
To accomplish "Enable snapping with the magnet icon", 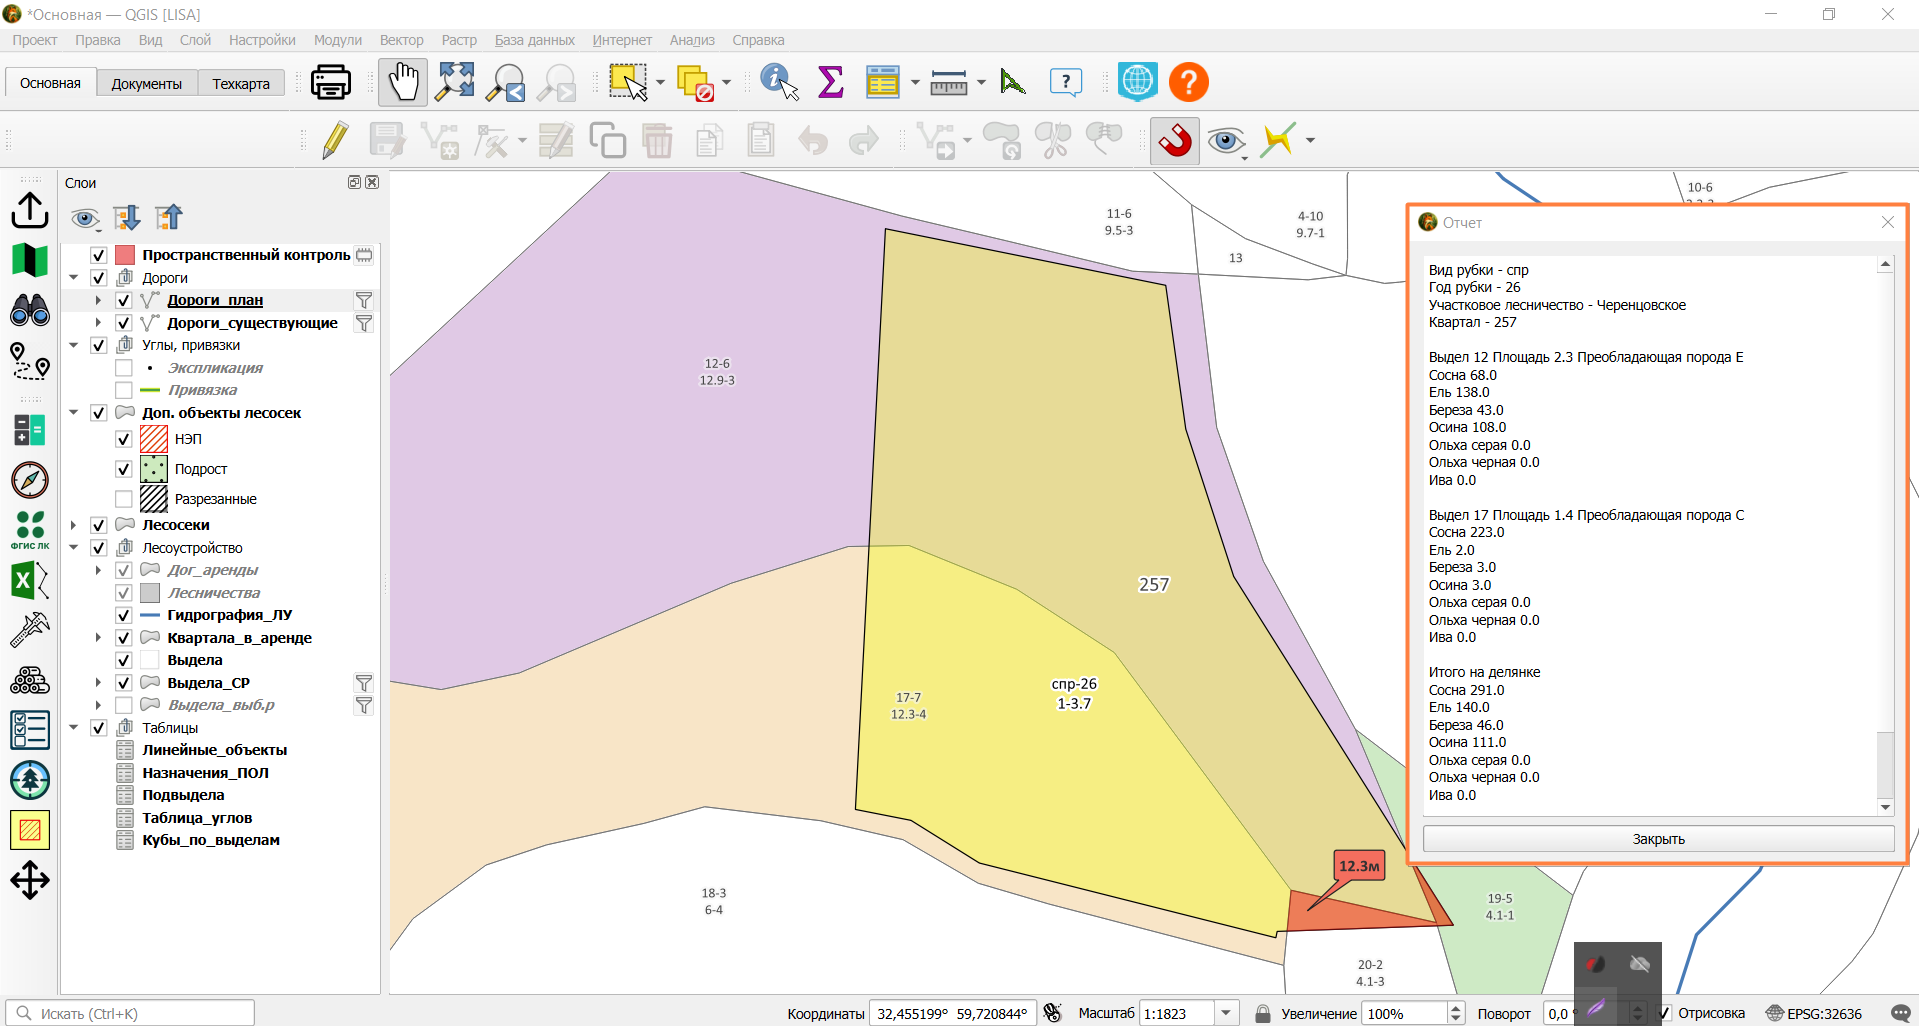I will point(1175,140).
